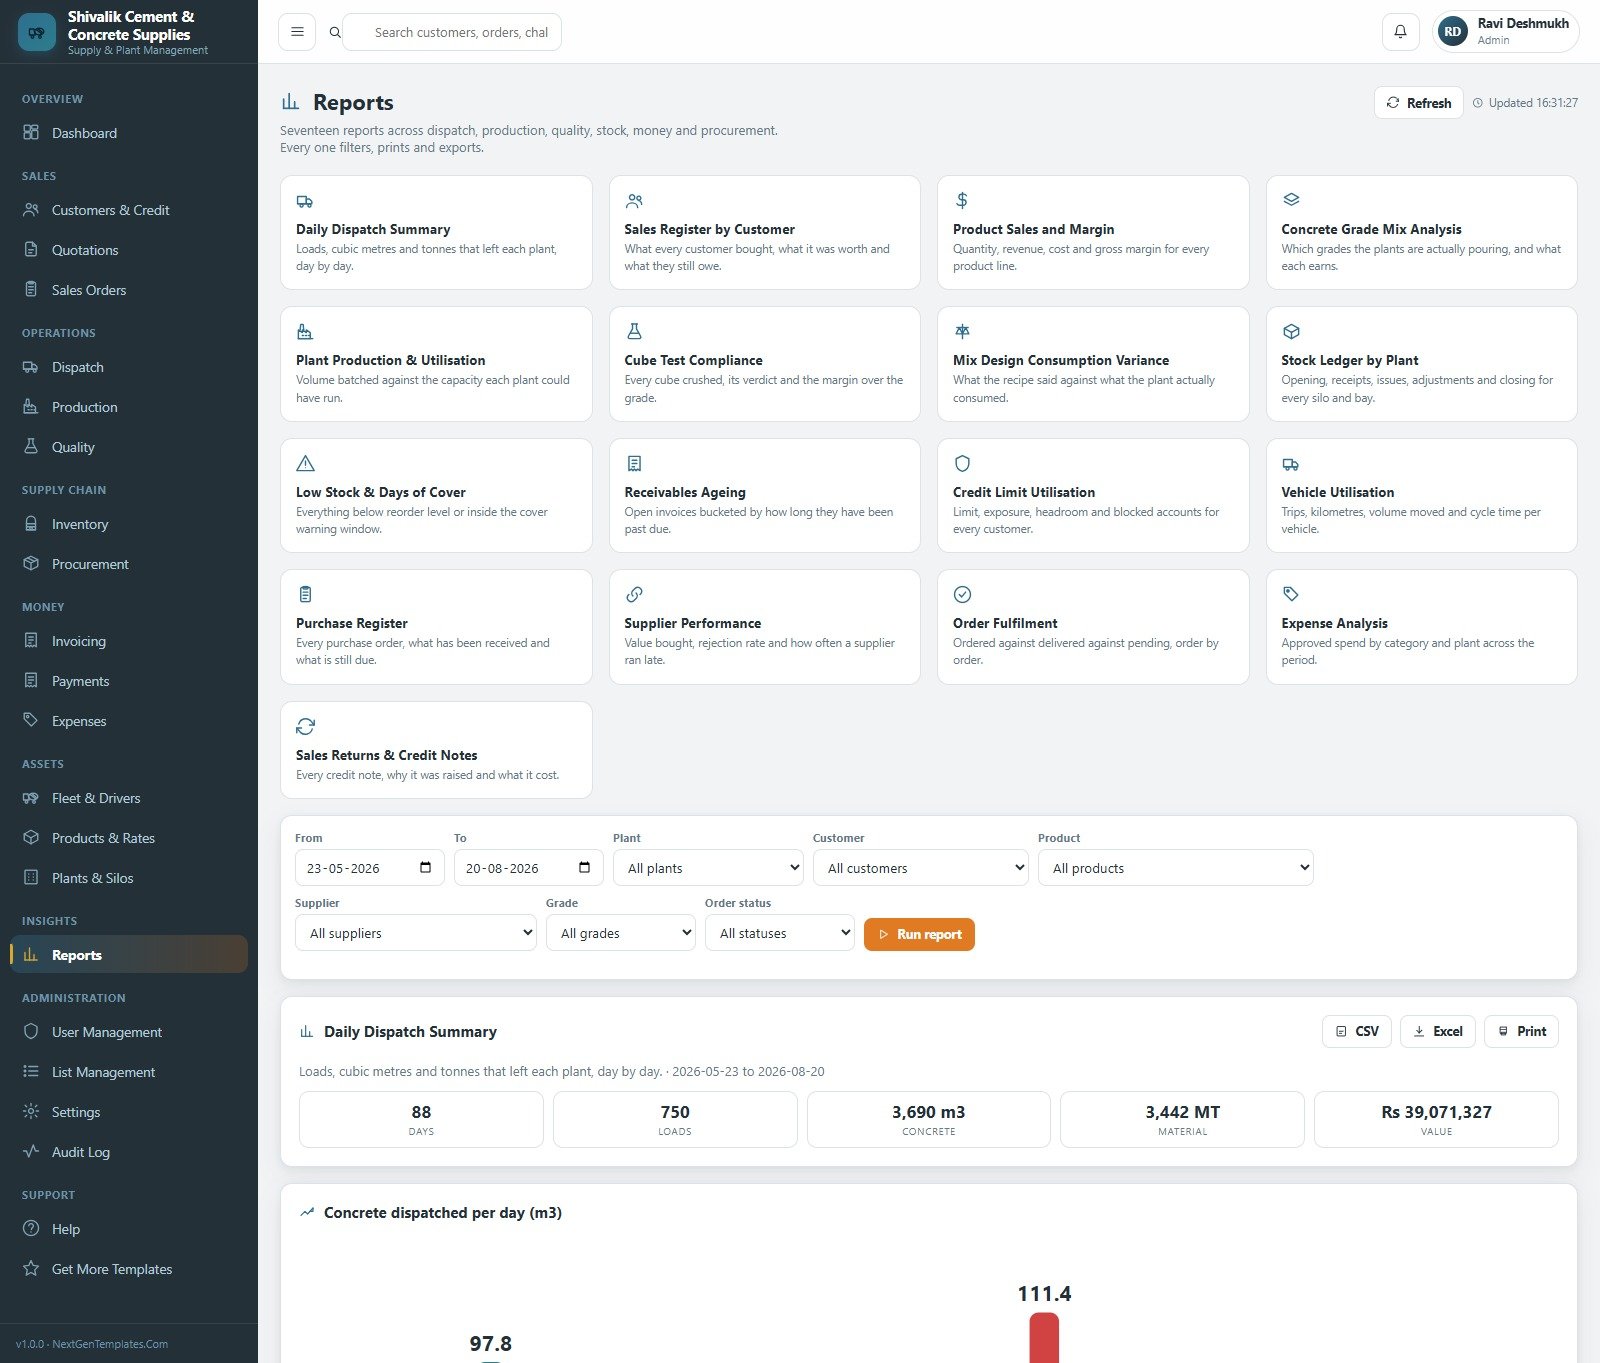1600x1363 pixels.
Task: Open the Dispatch sidebar item
Action: (129, 367)
